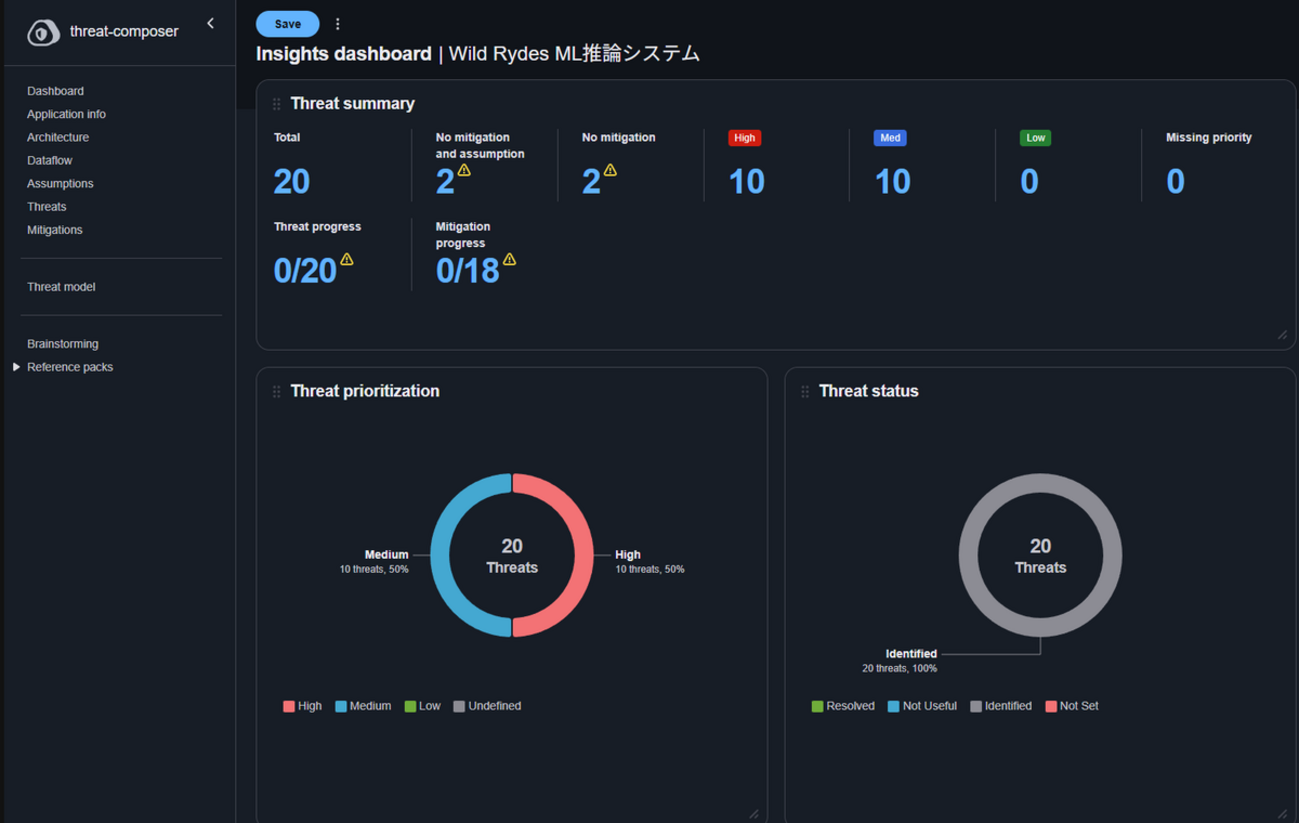Image resolution: width=1299 pixels, height=823 pixels.
Task: Toggle the Not Set legend entry
Action: [1072, 706]
